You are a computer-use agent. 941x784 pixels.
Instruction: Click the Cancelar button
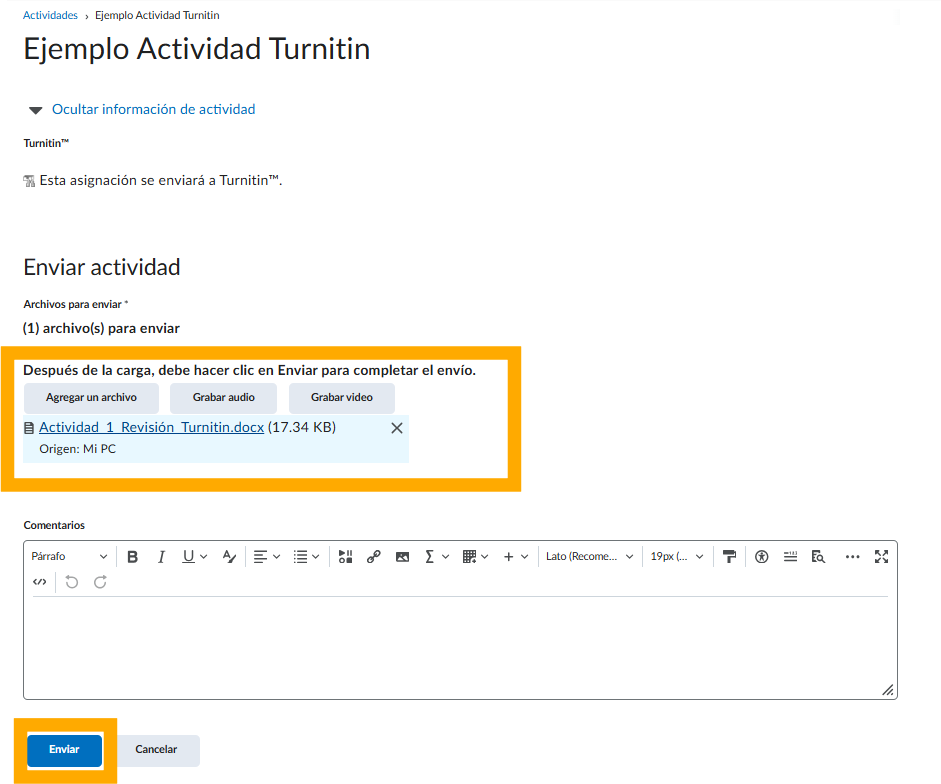pyautogui.click(x=156, y=750)
